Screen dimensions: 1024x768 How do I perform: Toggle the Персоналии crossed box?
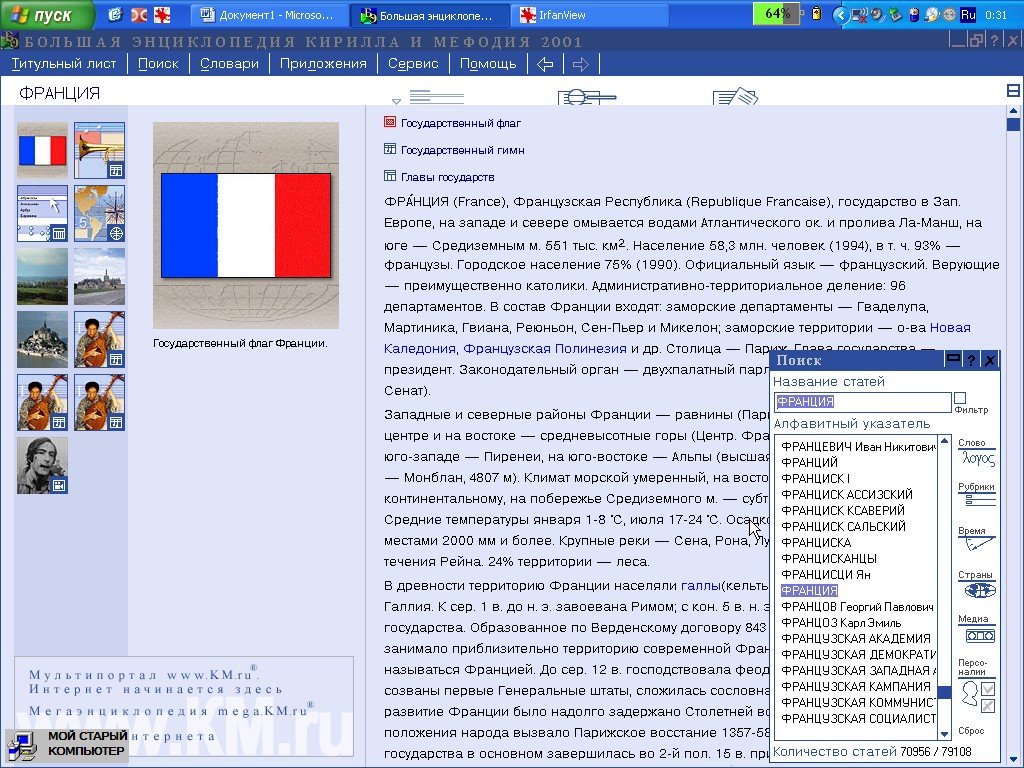click(988, 706)
